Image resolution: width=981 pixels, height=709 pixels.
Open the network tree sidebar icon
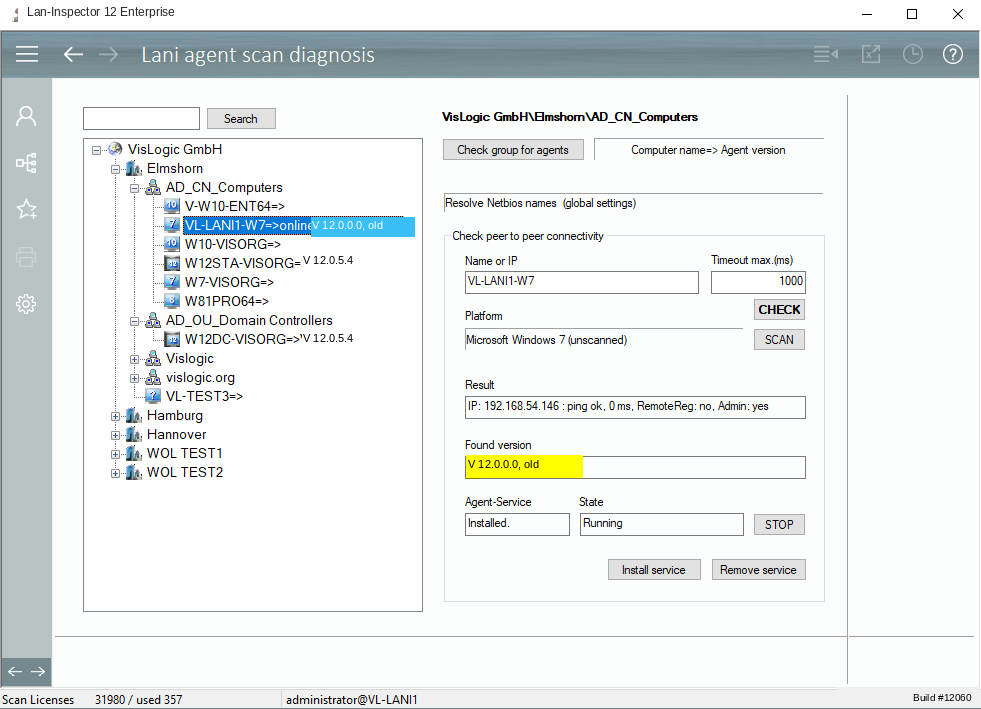[x=26, y=163]
